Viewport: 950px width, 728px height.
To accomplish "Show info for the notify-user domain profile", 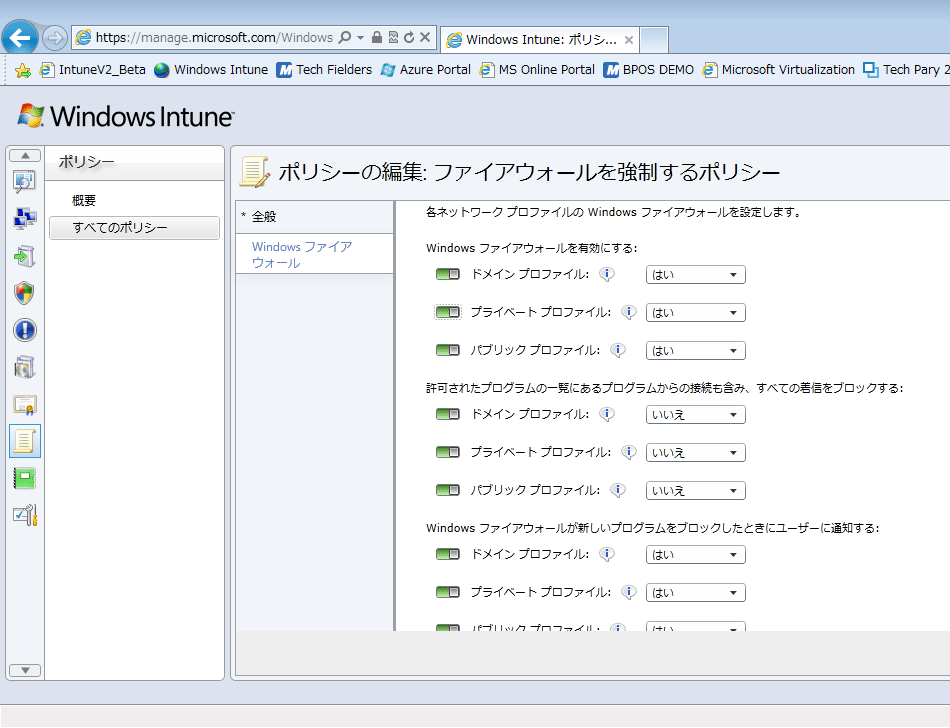I will [606, 554].
